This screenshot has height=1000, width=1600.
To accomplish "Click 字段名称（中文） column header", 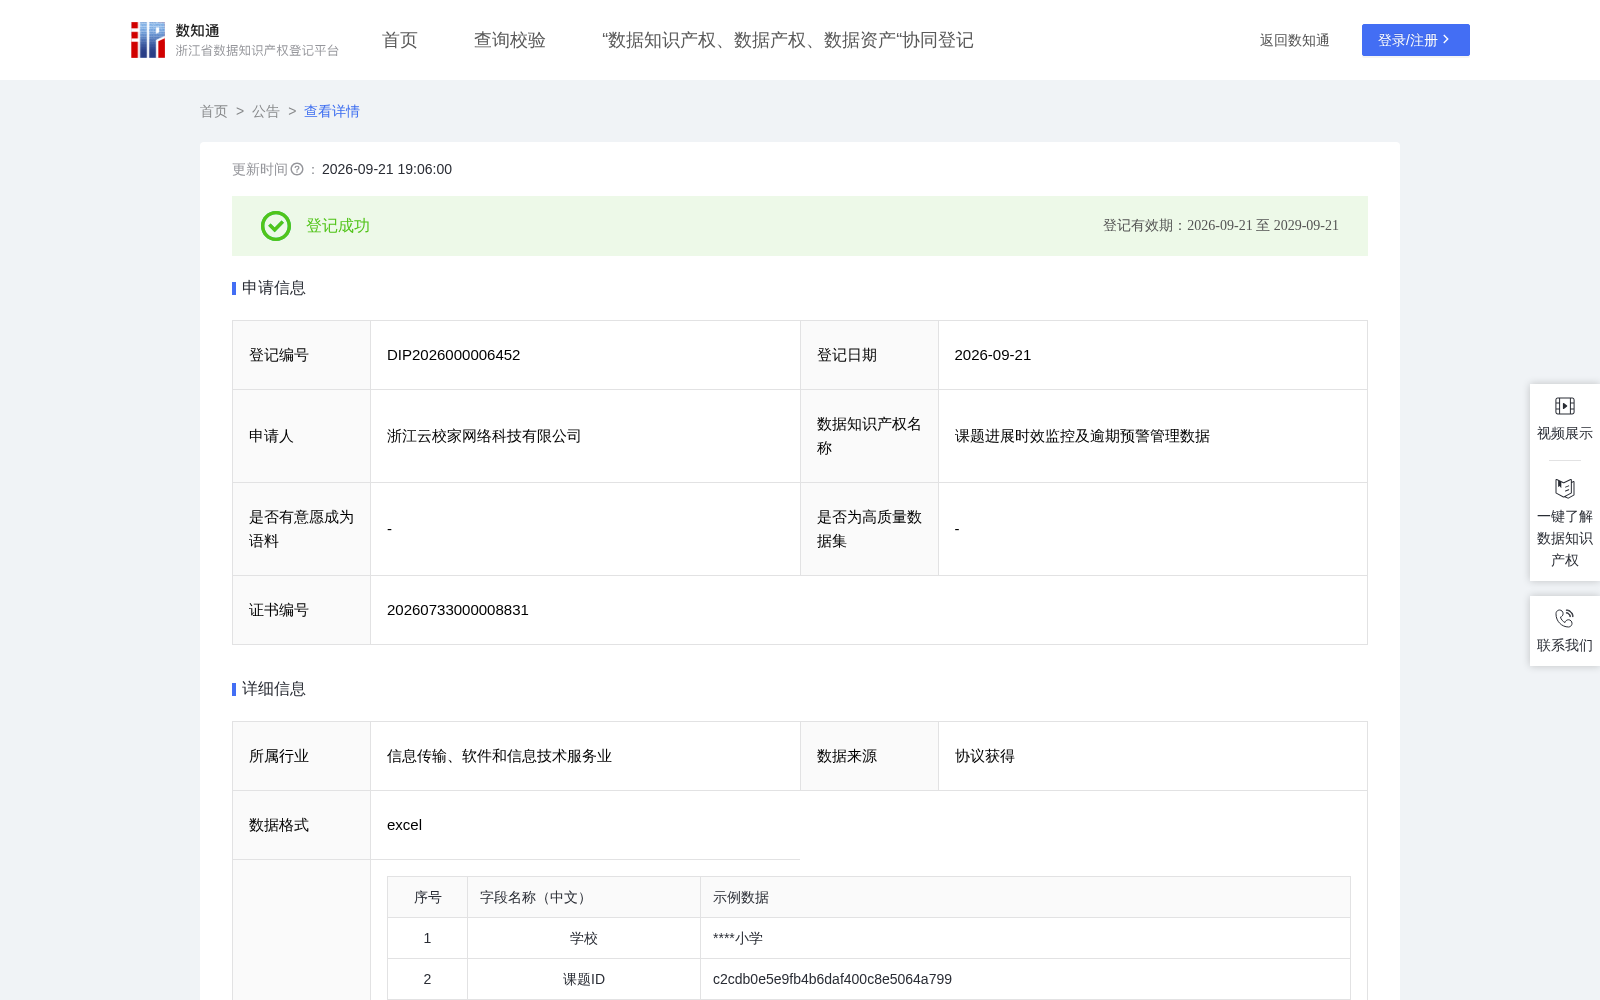I will coord(584,898).
